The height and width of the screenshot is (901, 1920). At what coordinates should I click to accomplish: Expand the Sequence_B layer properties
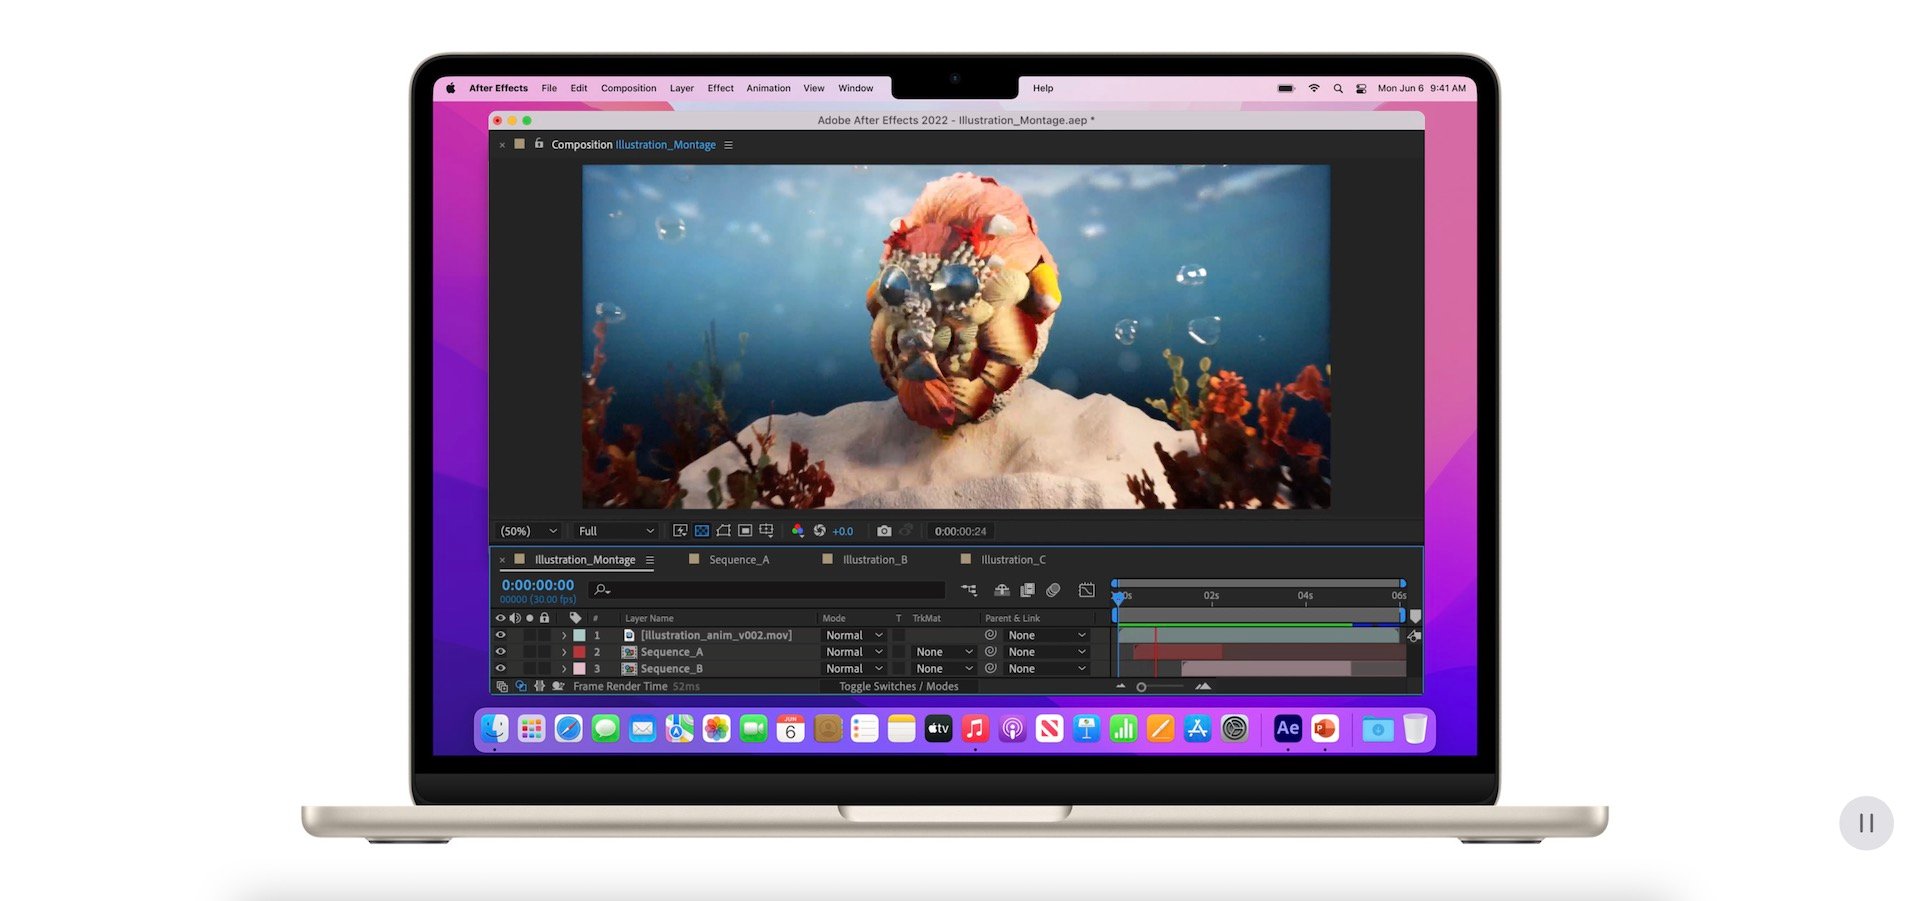click(x=564, y=668)
